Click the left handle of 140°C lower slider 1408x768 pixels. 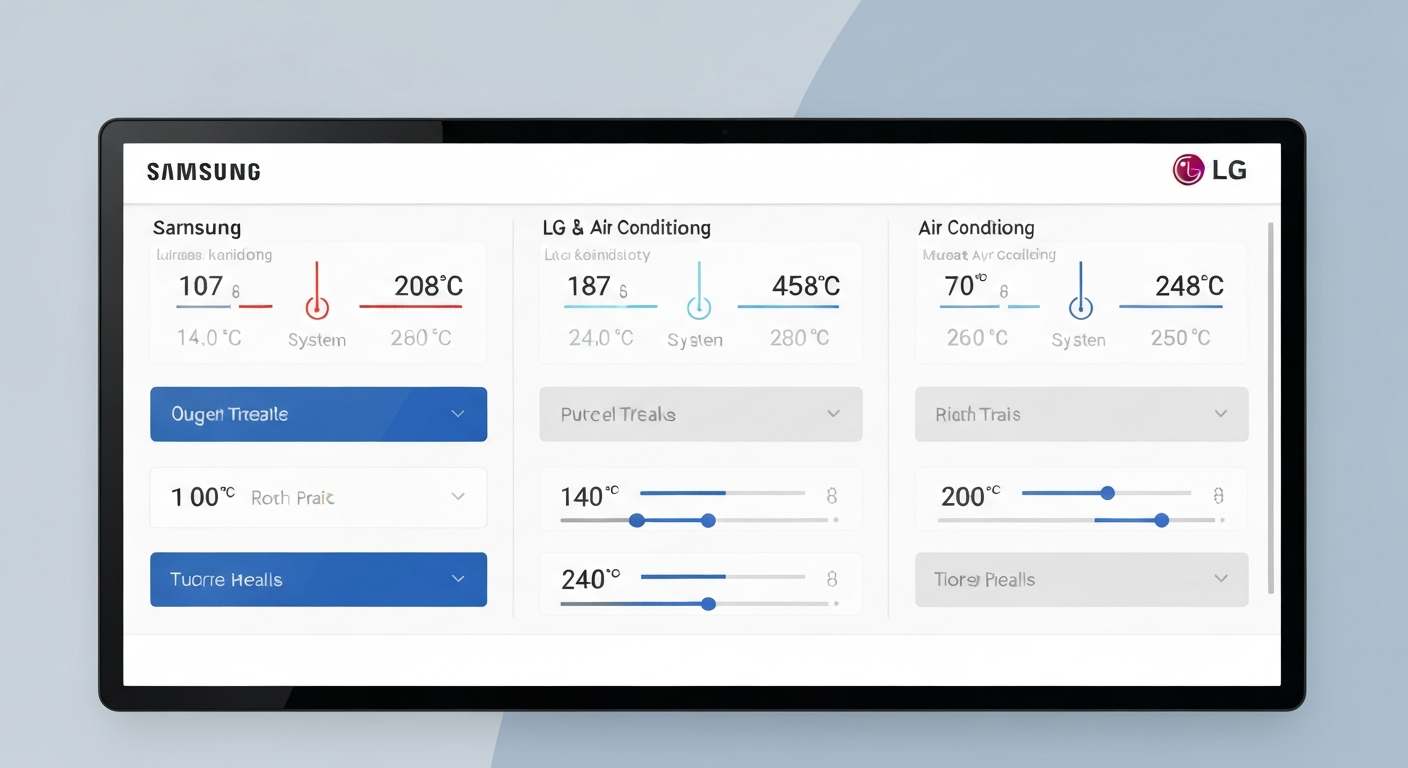pyautogui.click(x=637, y=520)
